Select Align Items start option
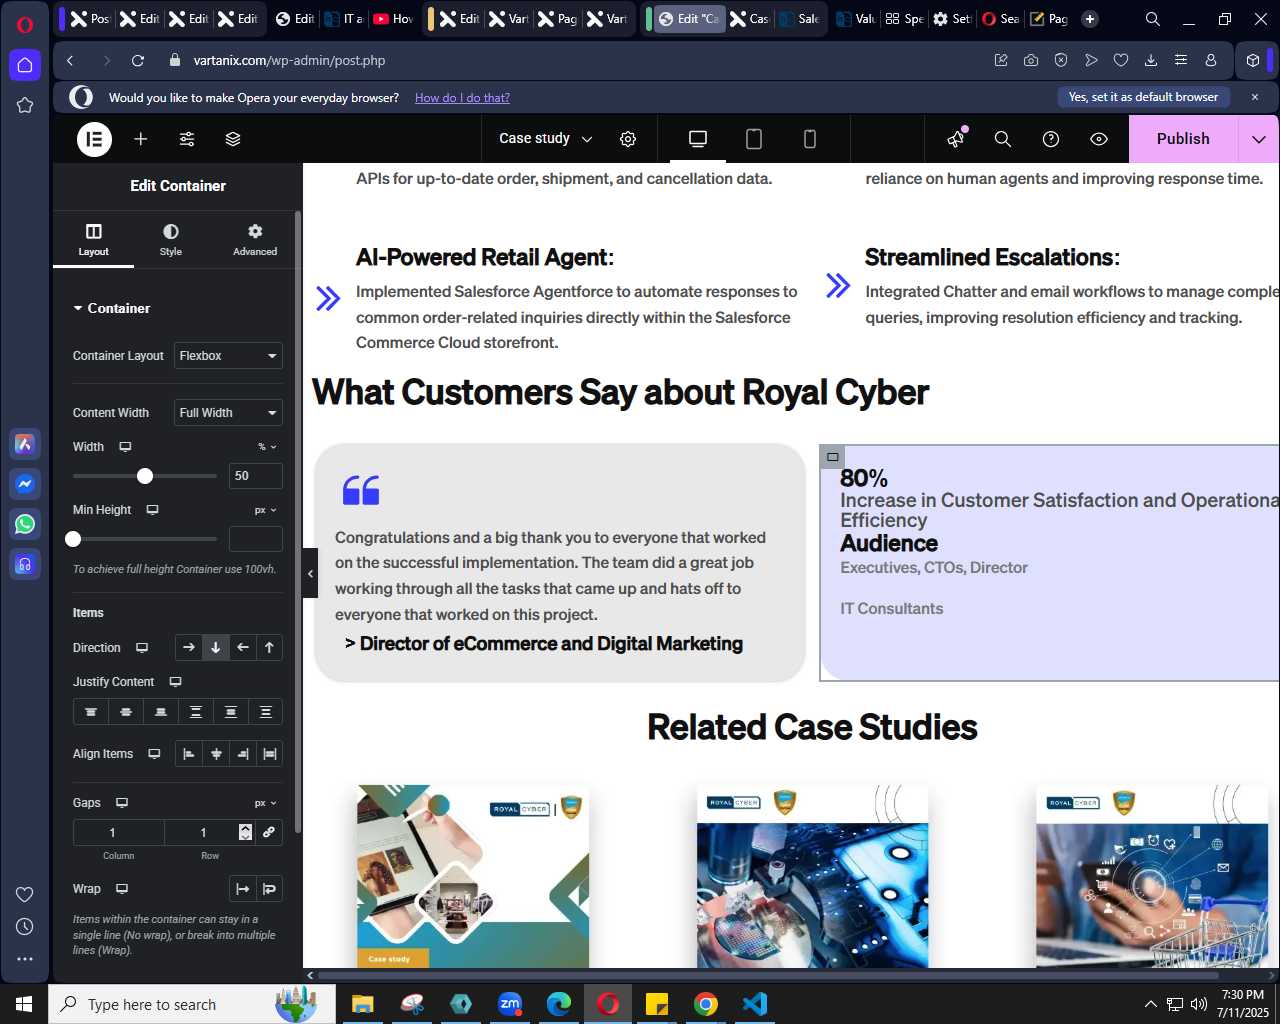This screenshot has width=1280, height=1024. click(x=188, y=754)
